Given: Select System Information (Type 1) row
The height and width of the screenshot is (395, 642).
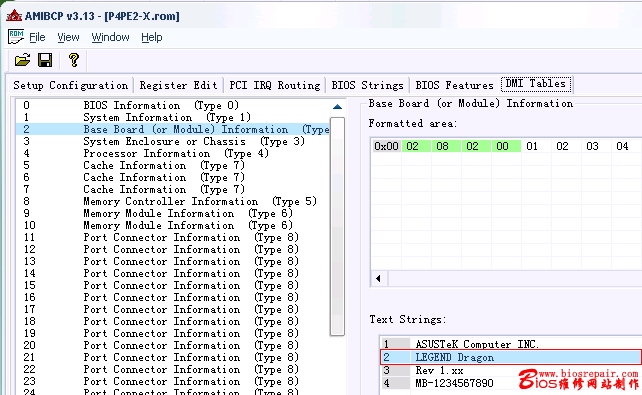Looking at the screenshot, I should tap(172, 117).
